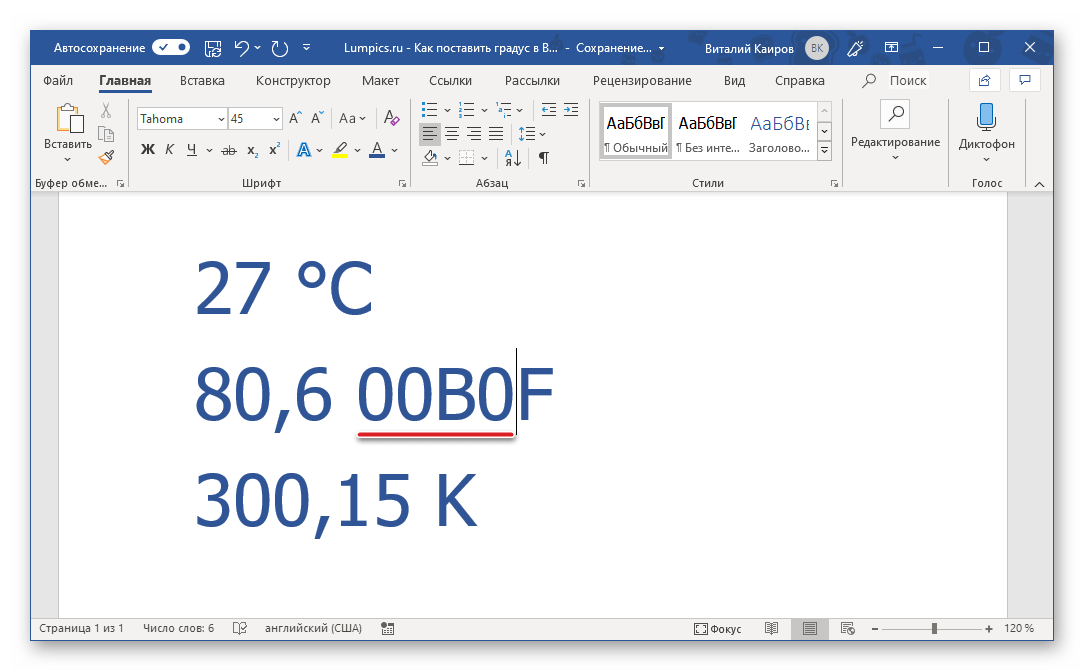The width and height of the screenshot is (1084, 671).
Task: Click the английский (США) language indicator
Action: click(x=313, y=628)
